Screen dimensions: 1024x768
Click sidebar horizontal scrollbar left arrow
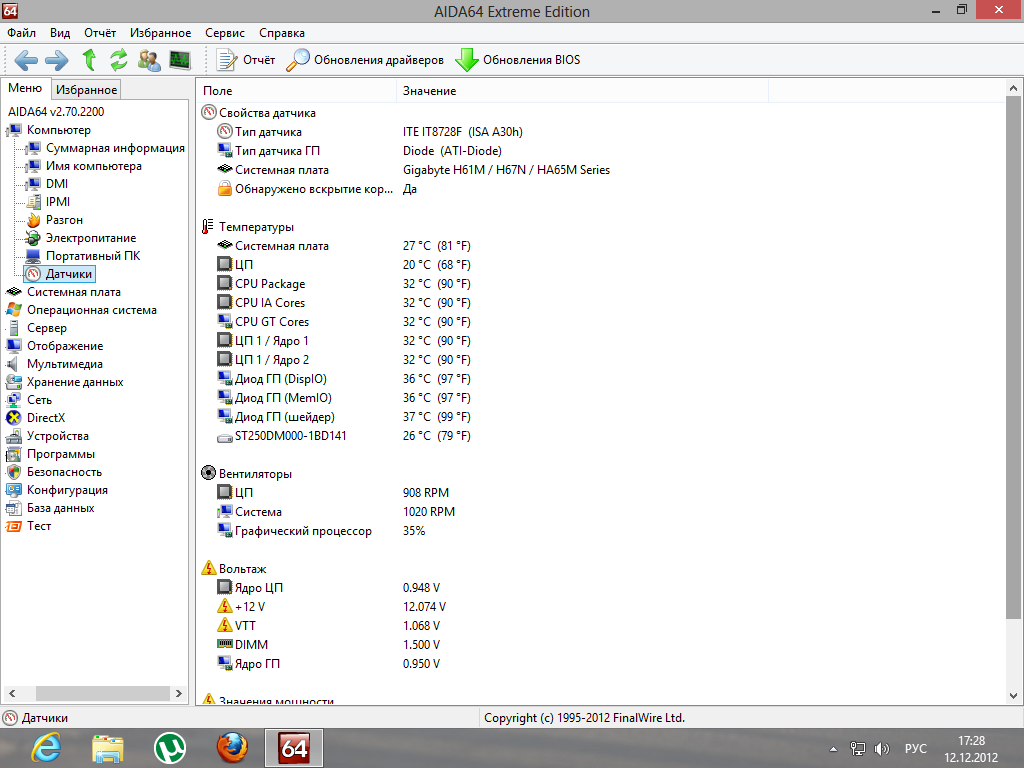[x=12, y=694]
